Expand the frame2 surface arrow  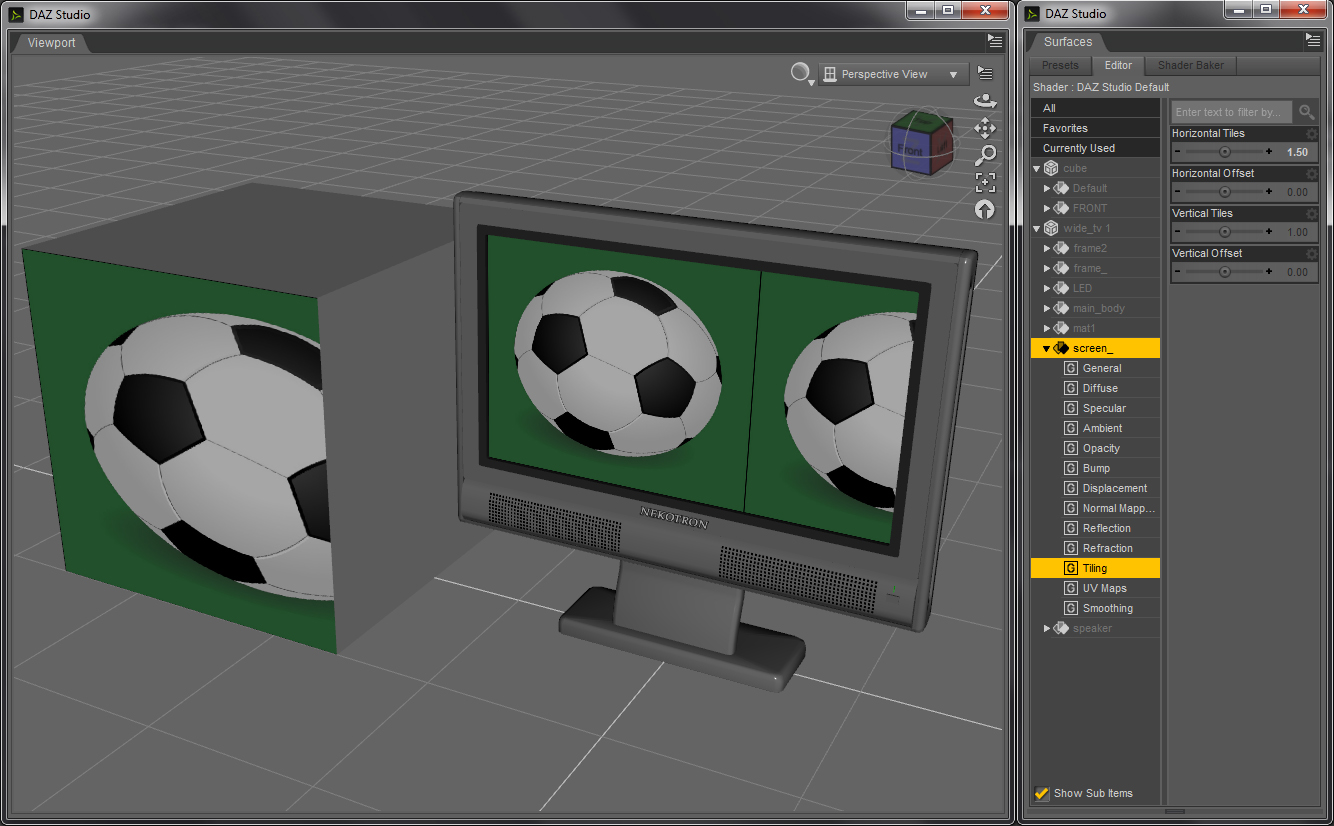pos(1047,248)
